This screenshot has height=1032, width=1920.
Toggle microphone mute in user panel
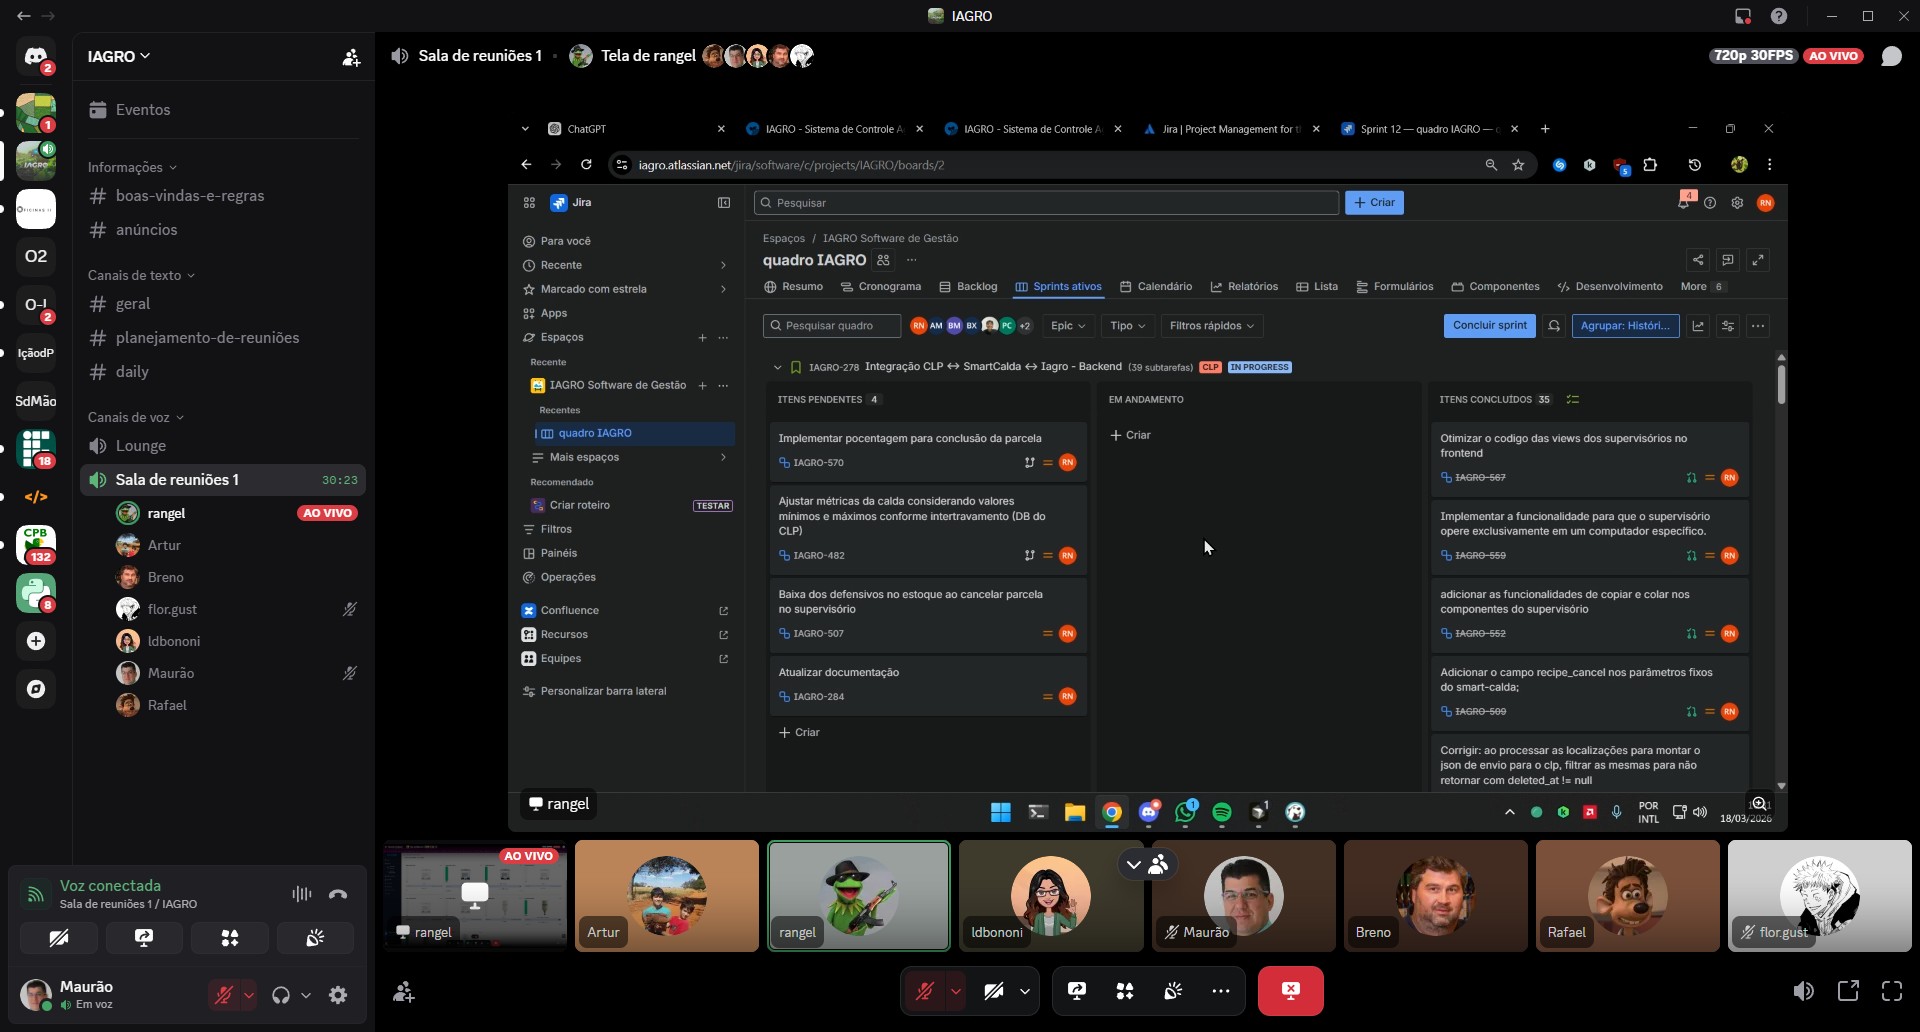[x=224, y=995]
